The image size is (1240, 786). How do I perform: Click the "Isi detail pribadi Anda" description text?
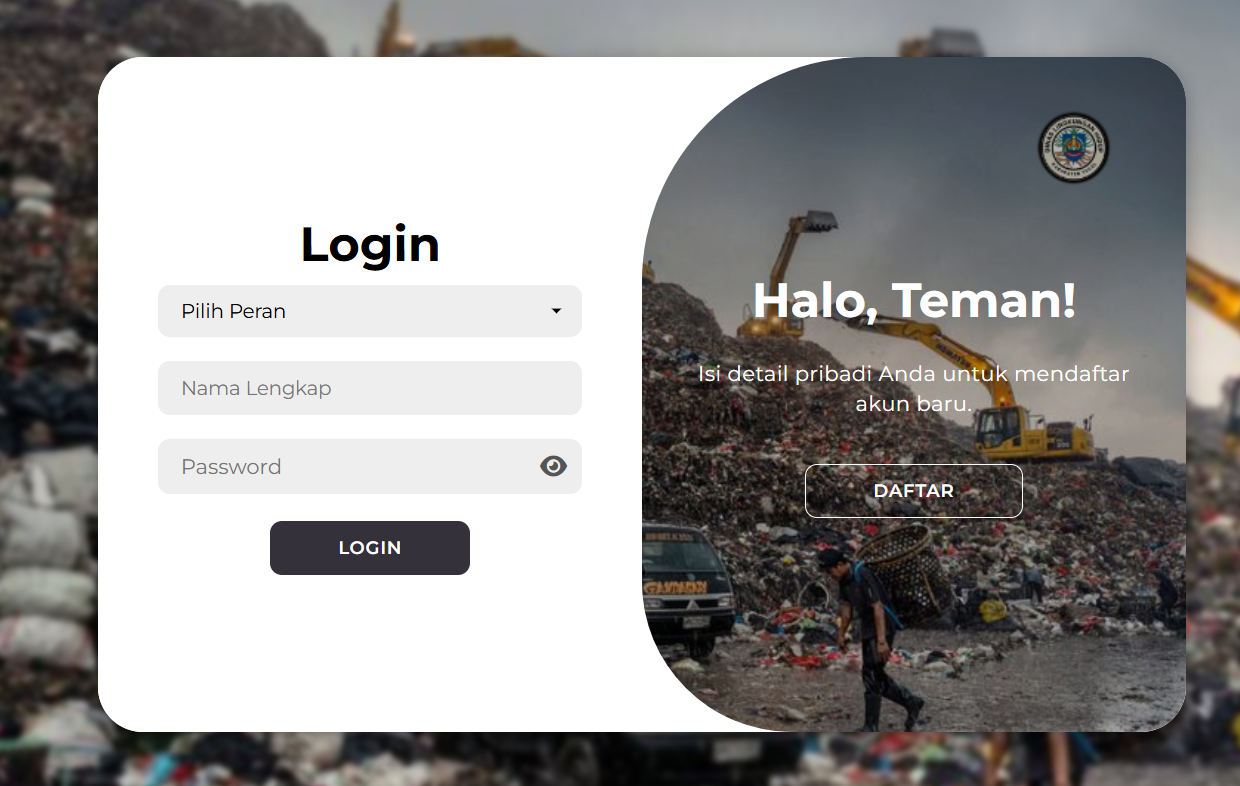click(914, 389)
